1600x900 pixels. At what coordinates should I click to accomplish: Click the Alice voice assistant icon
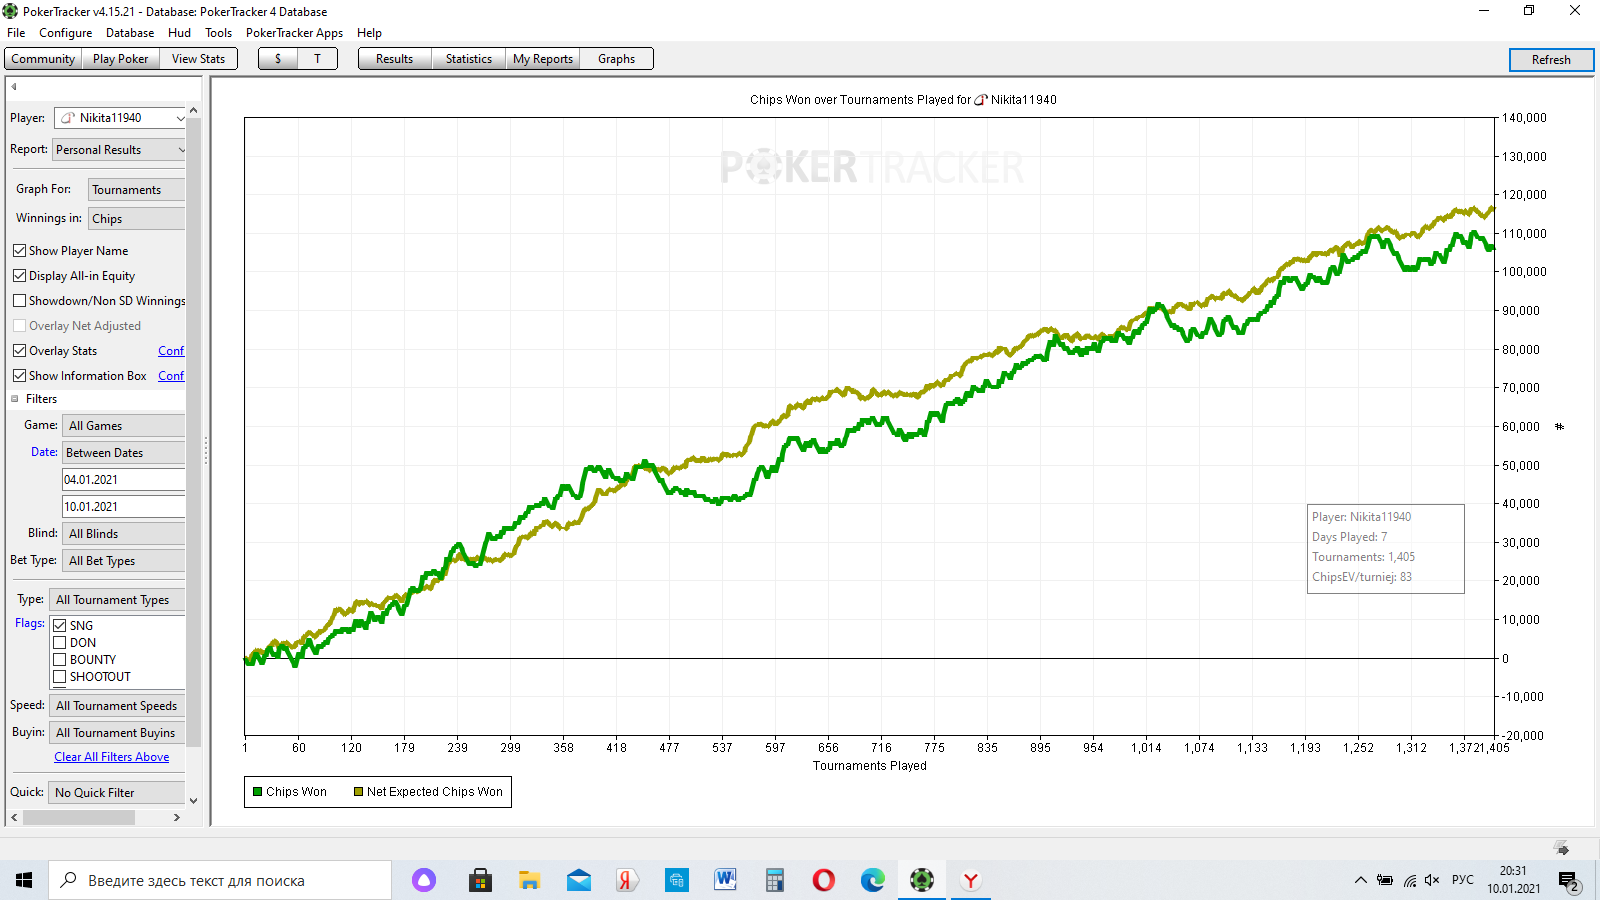coord(424,880)
